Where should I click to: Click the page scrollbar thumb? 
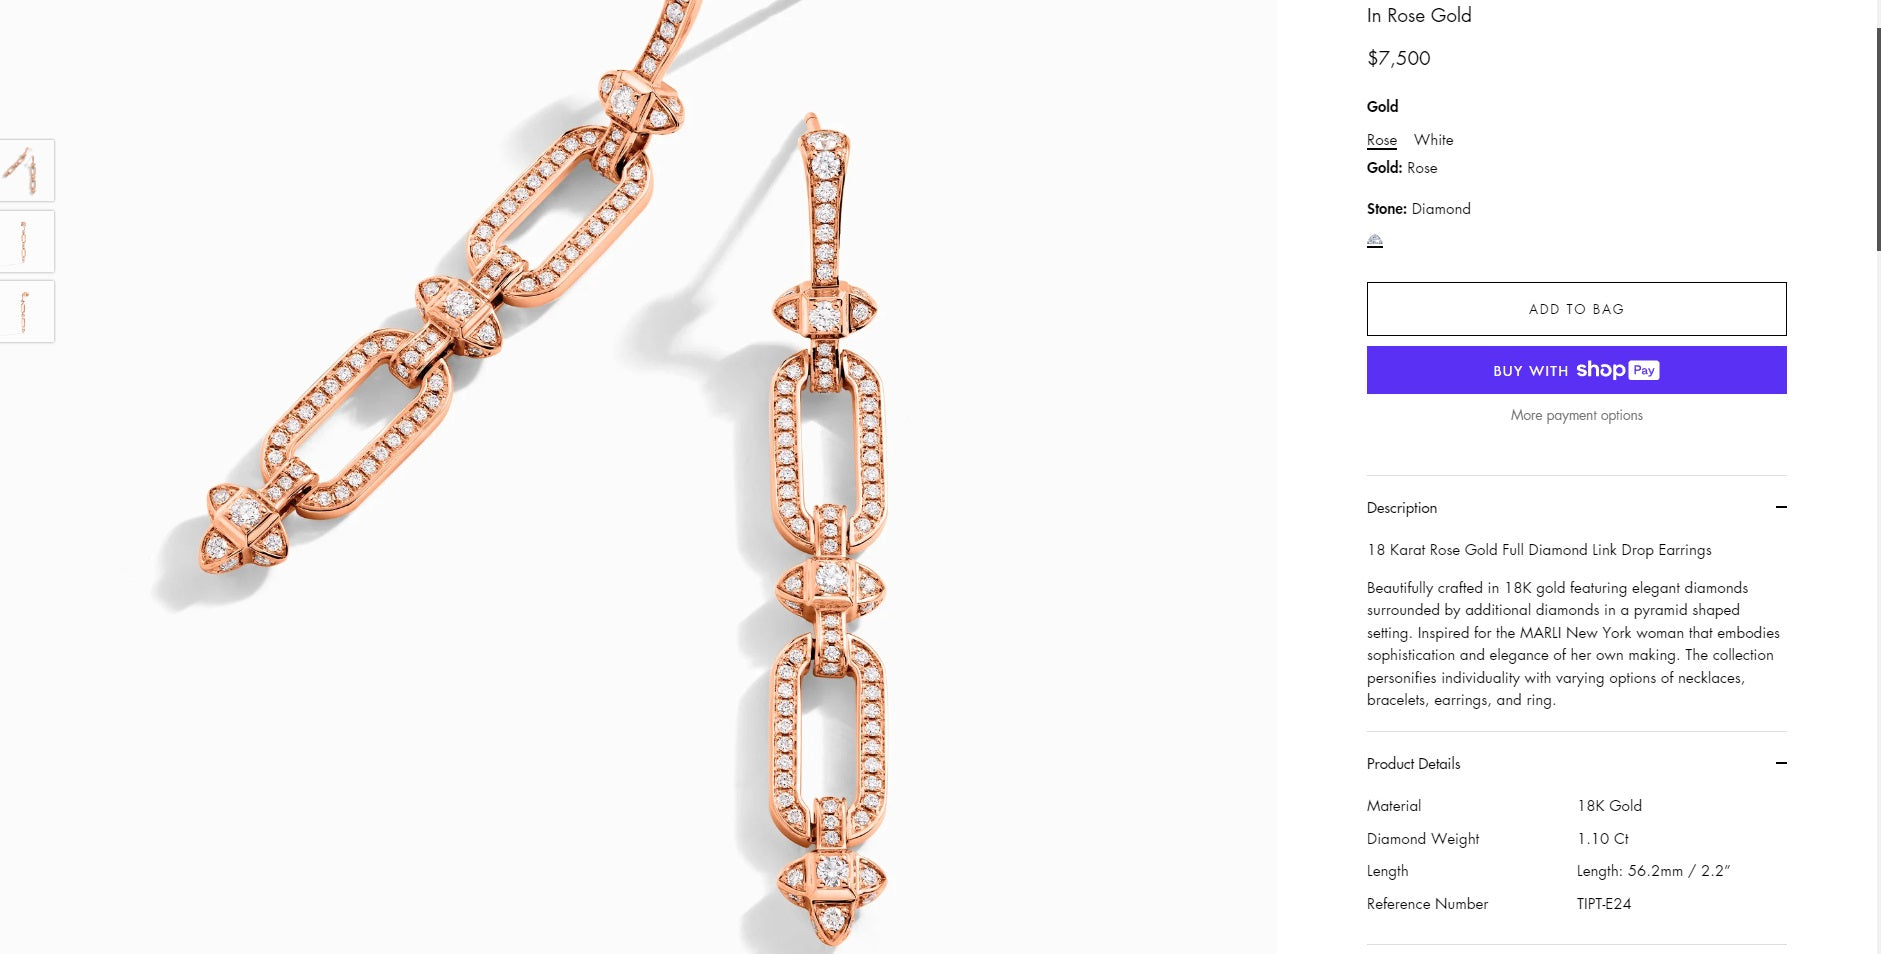1877,140
